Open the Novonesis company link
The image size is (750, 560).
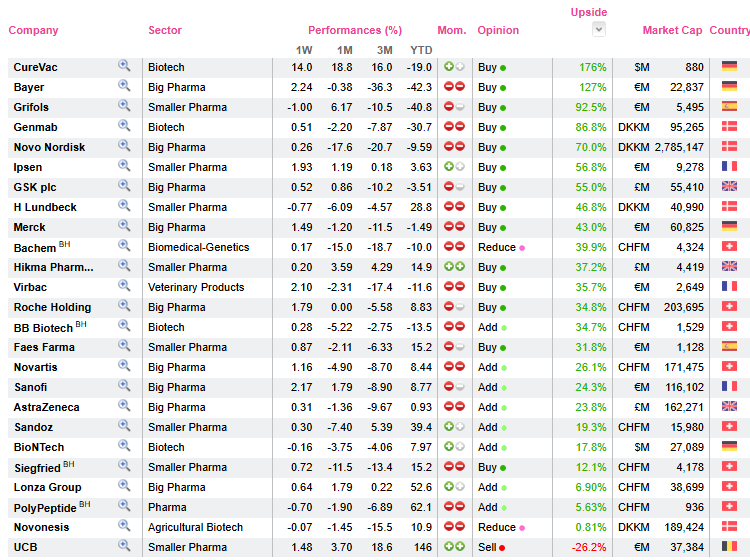pos(41,527)
